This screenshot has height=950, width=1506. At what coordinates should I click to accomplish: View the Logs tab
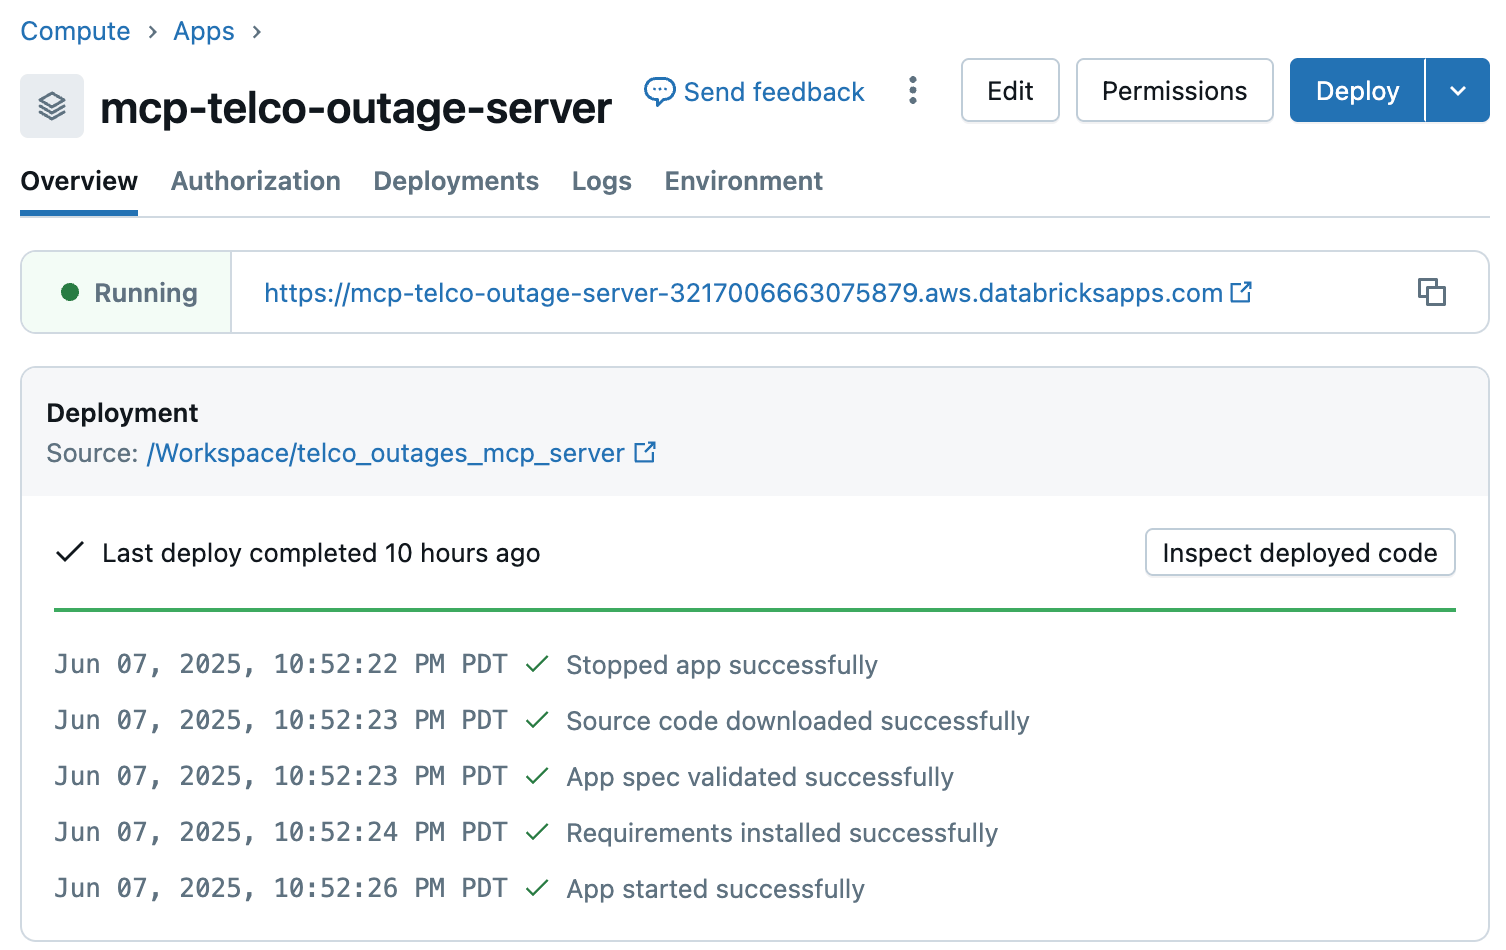[601, 181]
